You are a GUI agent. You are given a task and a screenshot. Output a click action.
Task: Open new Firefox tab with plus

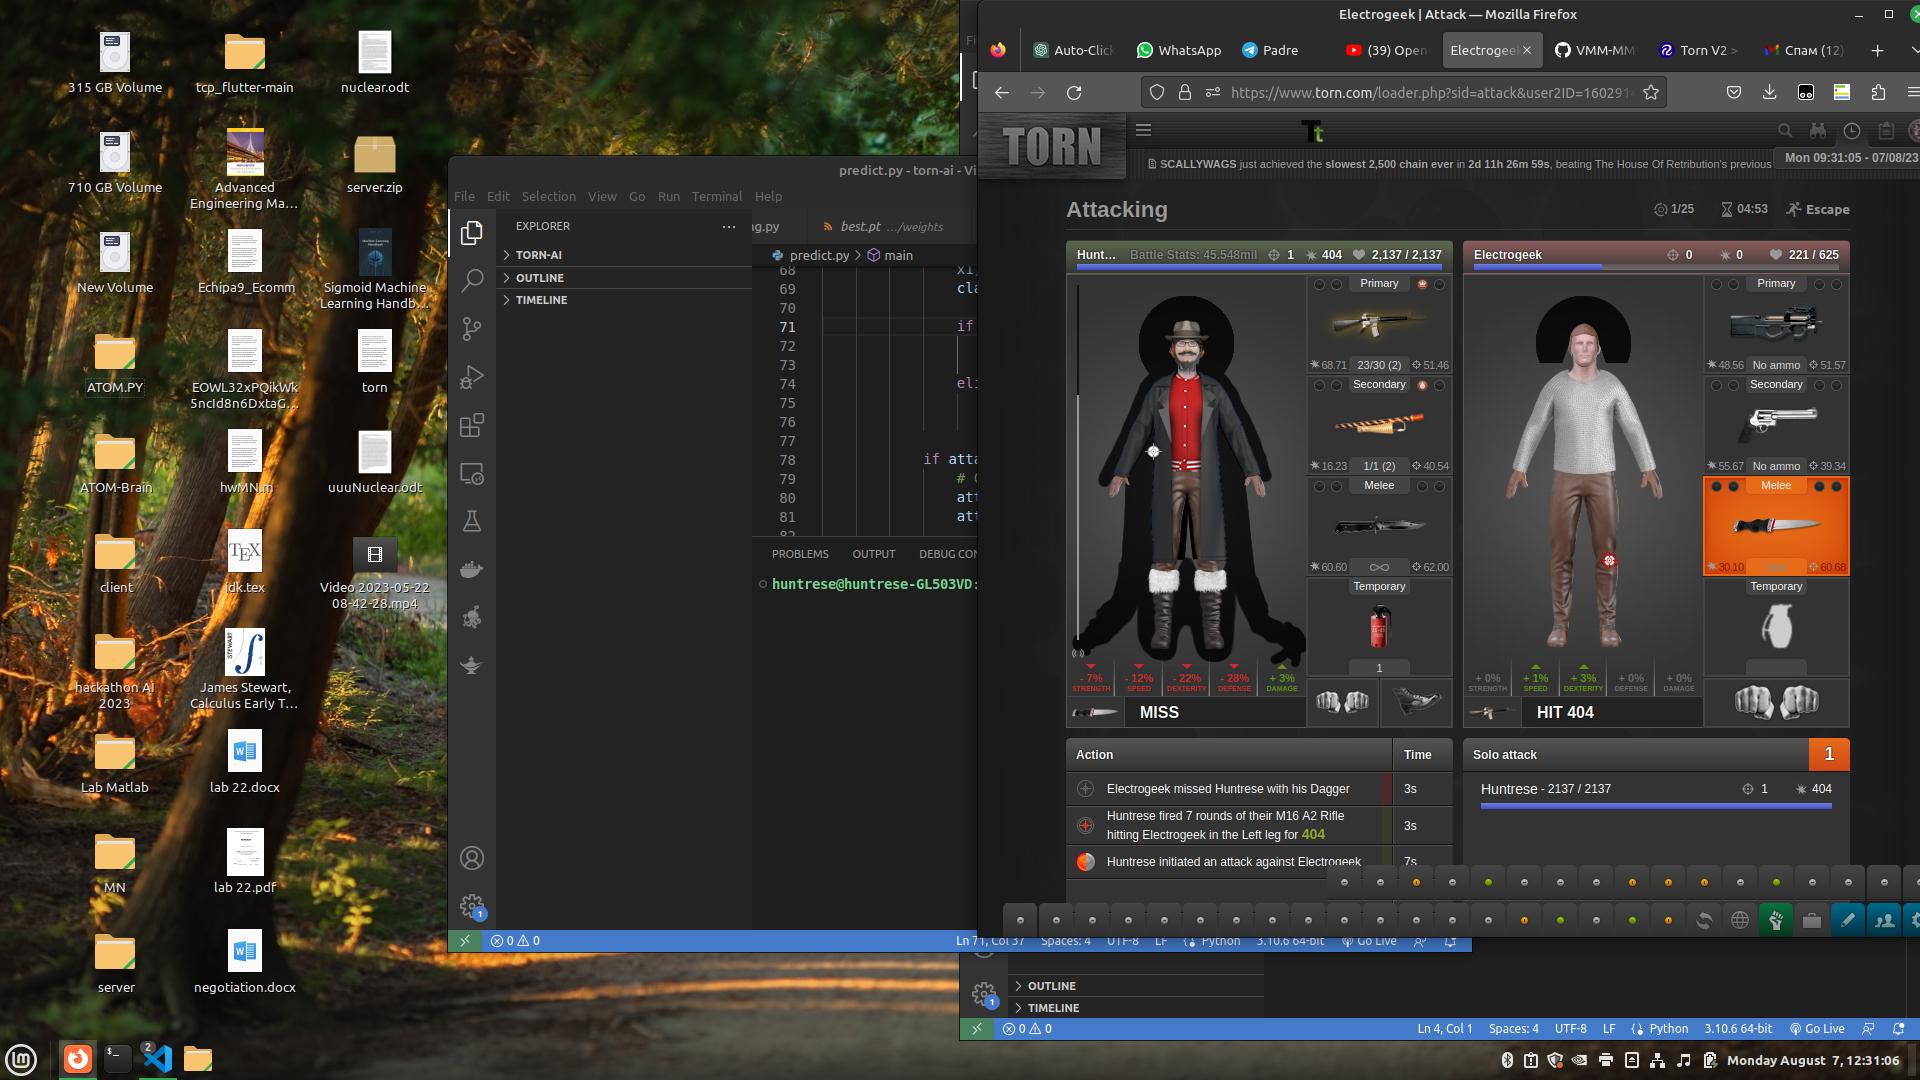click(1877, 50)
